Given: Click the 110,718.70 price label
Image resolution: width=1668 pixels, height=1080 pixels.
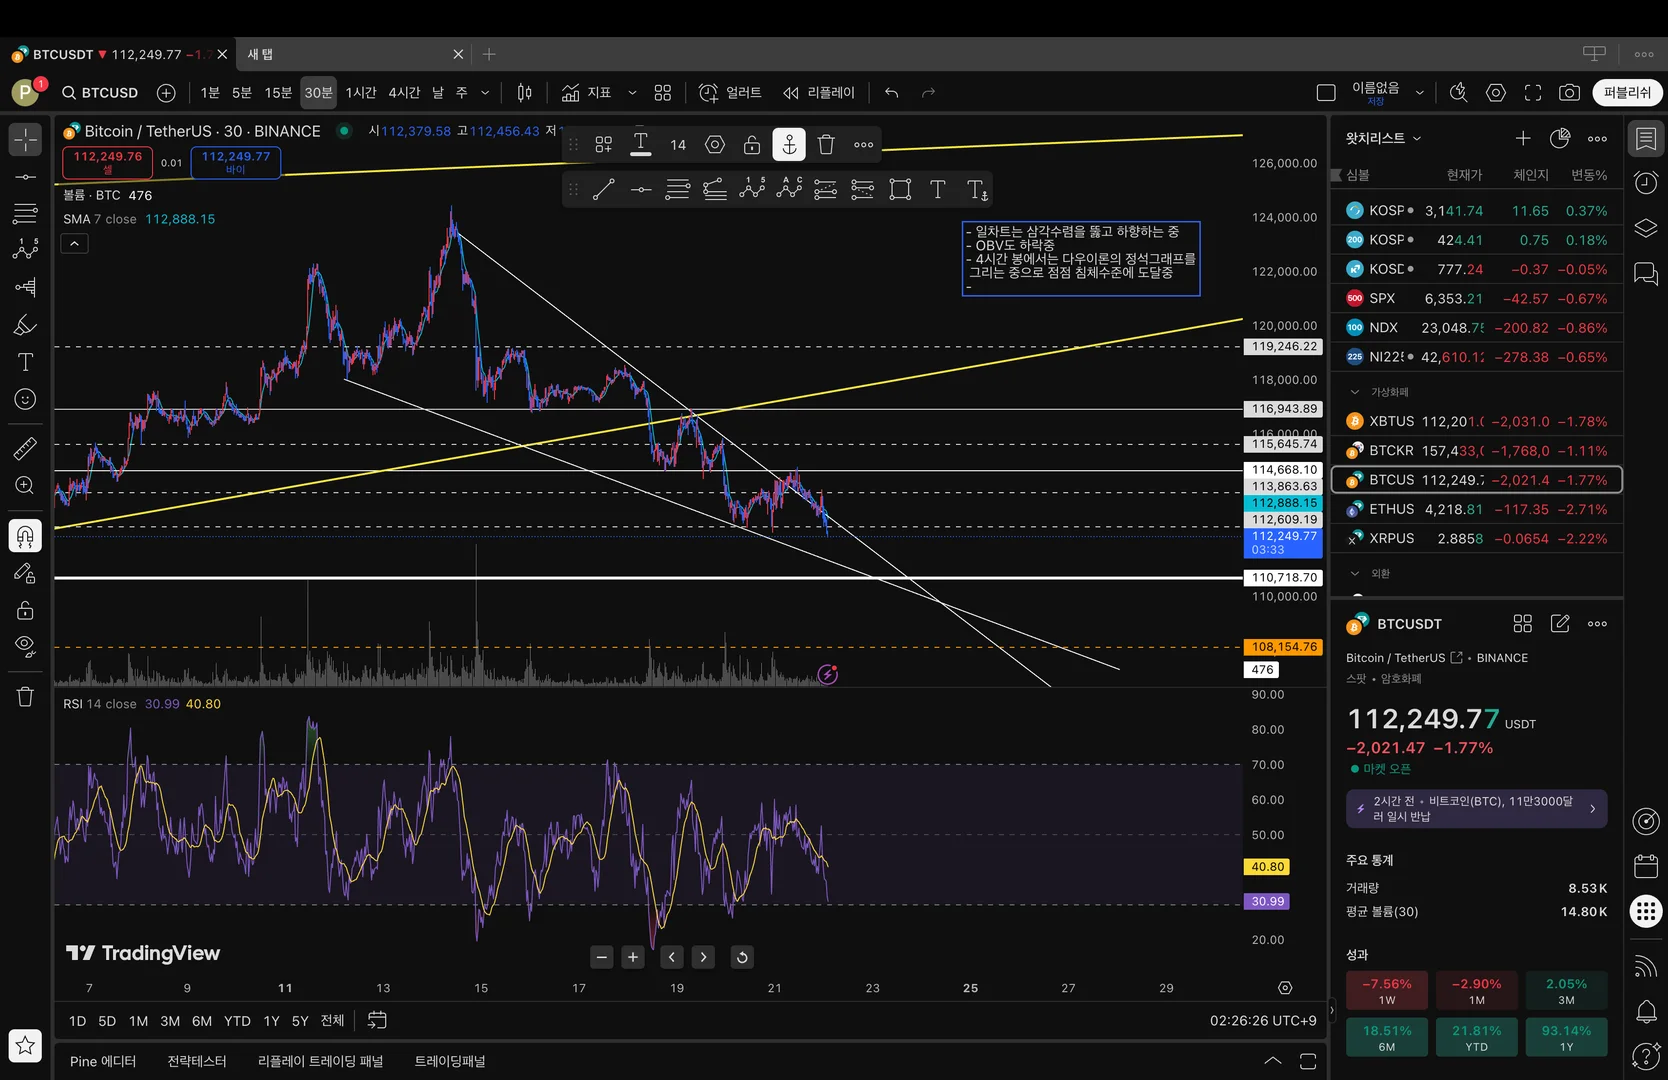Looking at the screenshot, I should tap(1283, 578).
